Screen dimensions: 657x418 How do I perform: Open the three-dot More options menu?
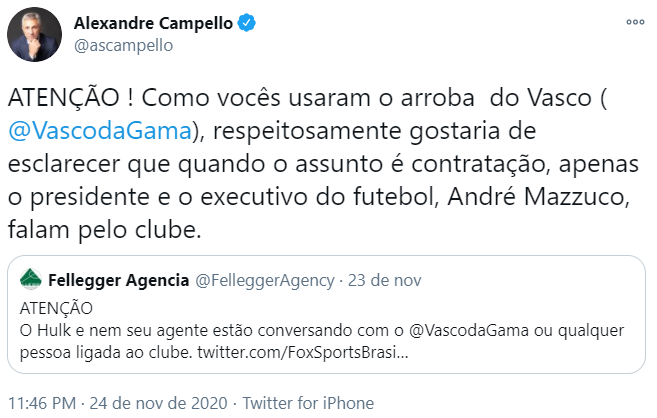[634, 21]
